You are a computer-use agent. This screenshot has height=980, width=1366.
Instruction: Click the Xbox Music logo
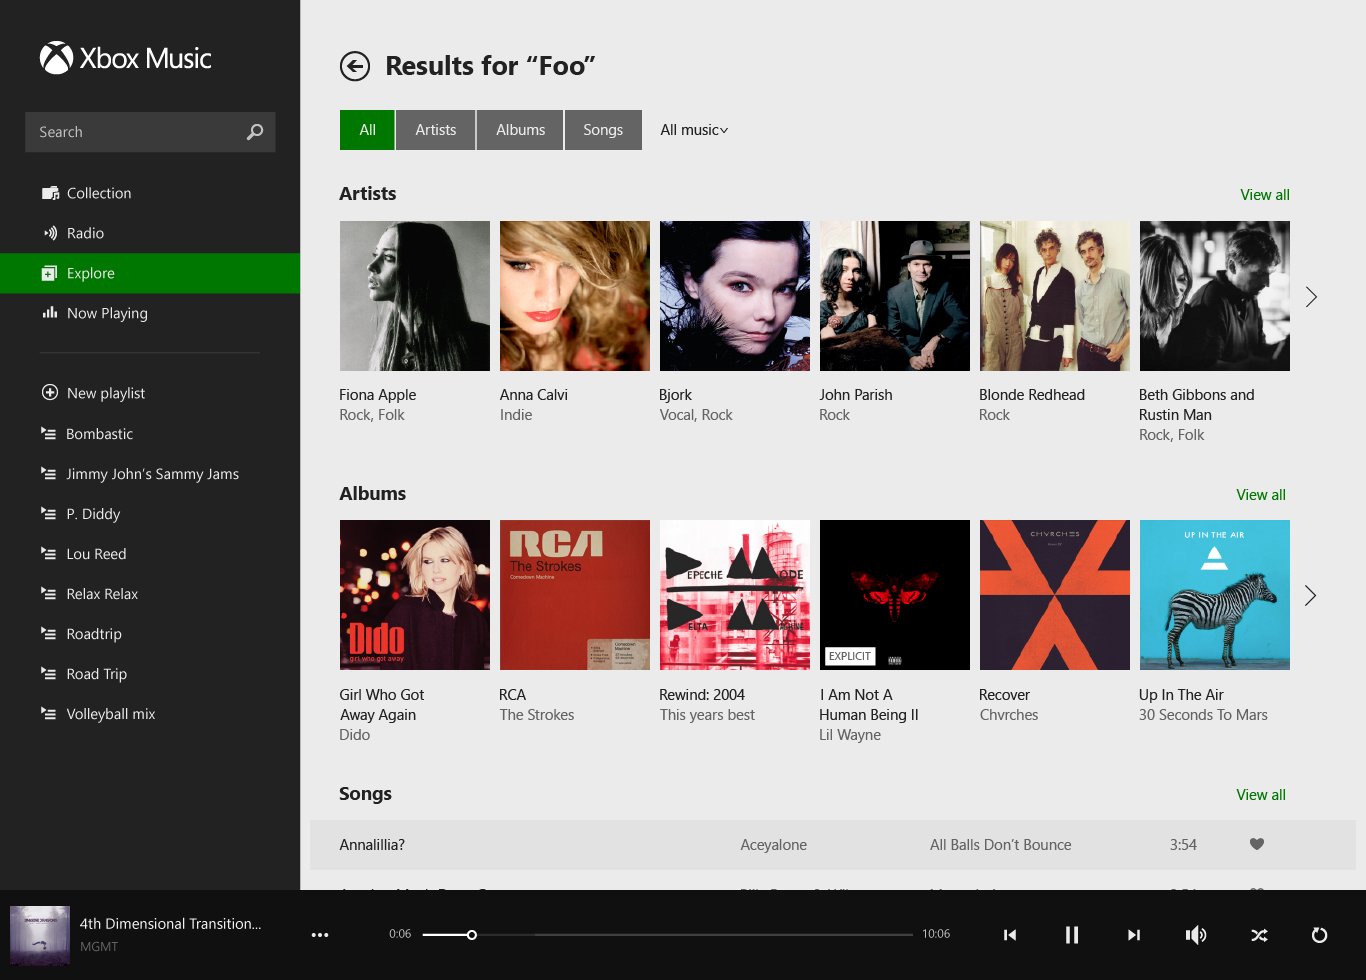point(126,58)
